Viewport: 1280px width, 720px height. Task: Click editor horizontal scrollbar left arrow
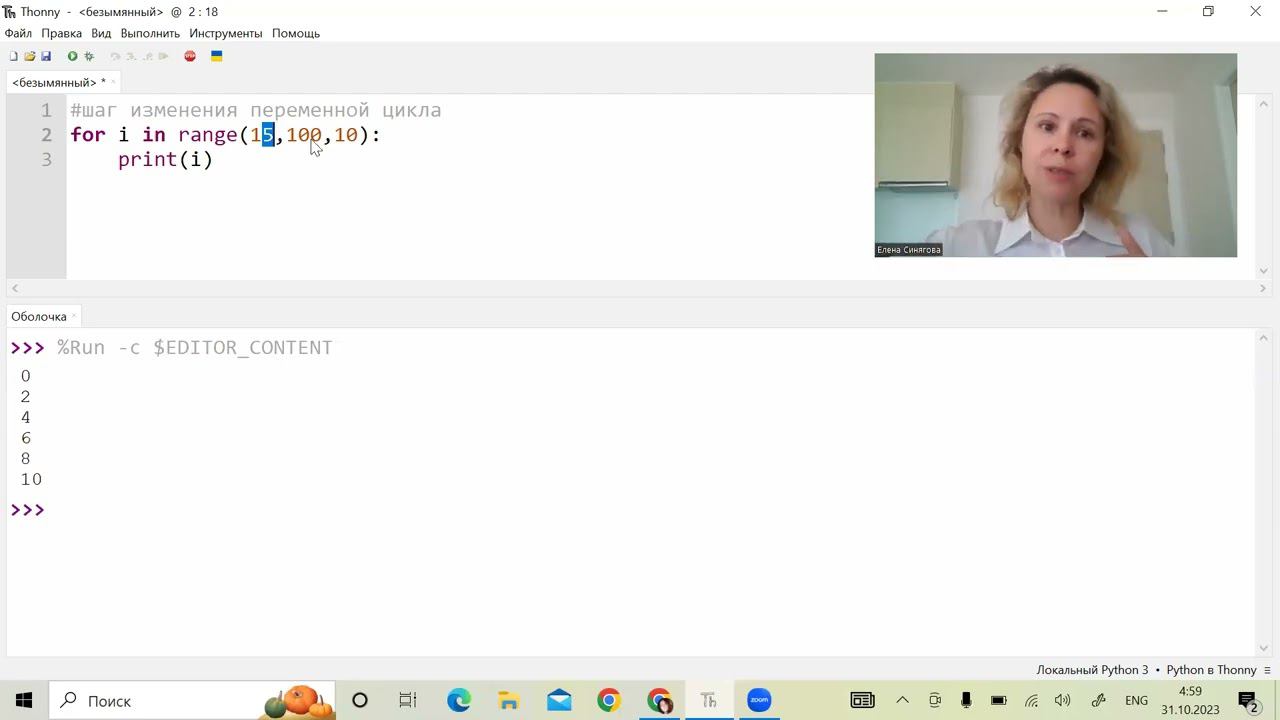(x=14, y=288)
